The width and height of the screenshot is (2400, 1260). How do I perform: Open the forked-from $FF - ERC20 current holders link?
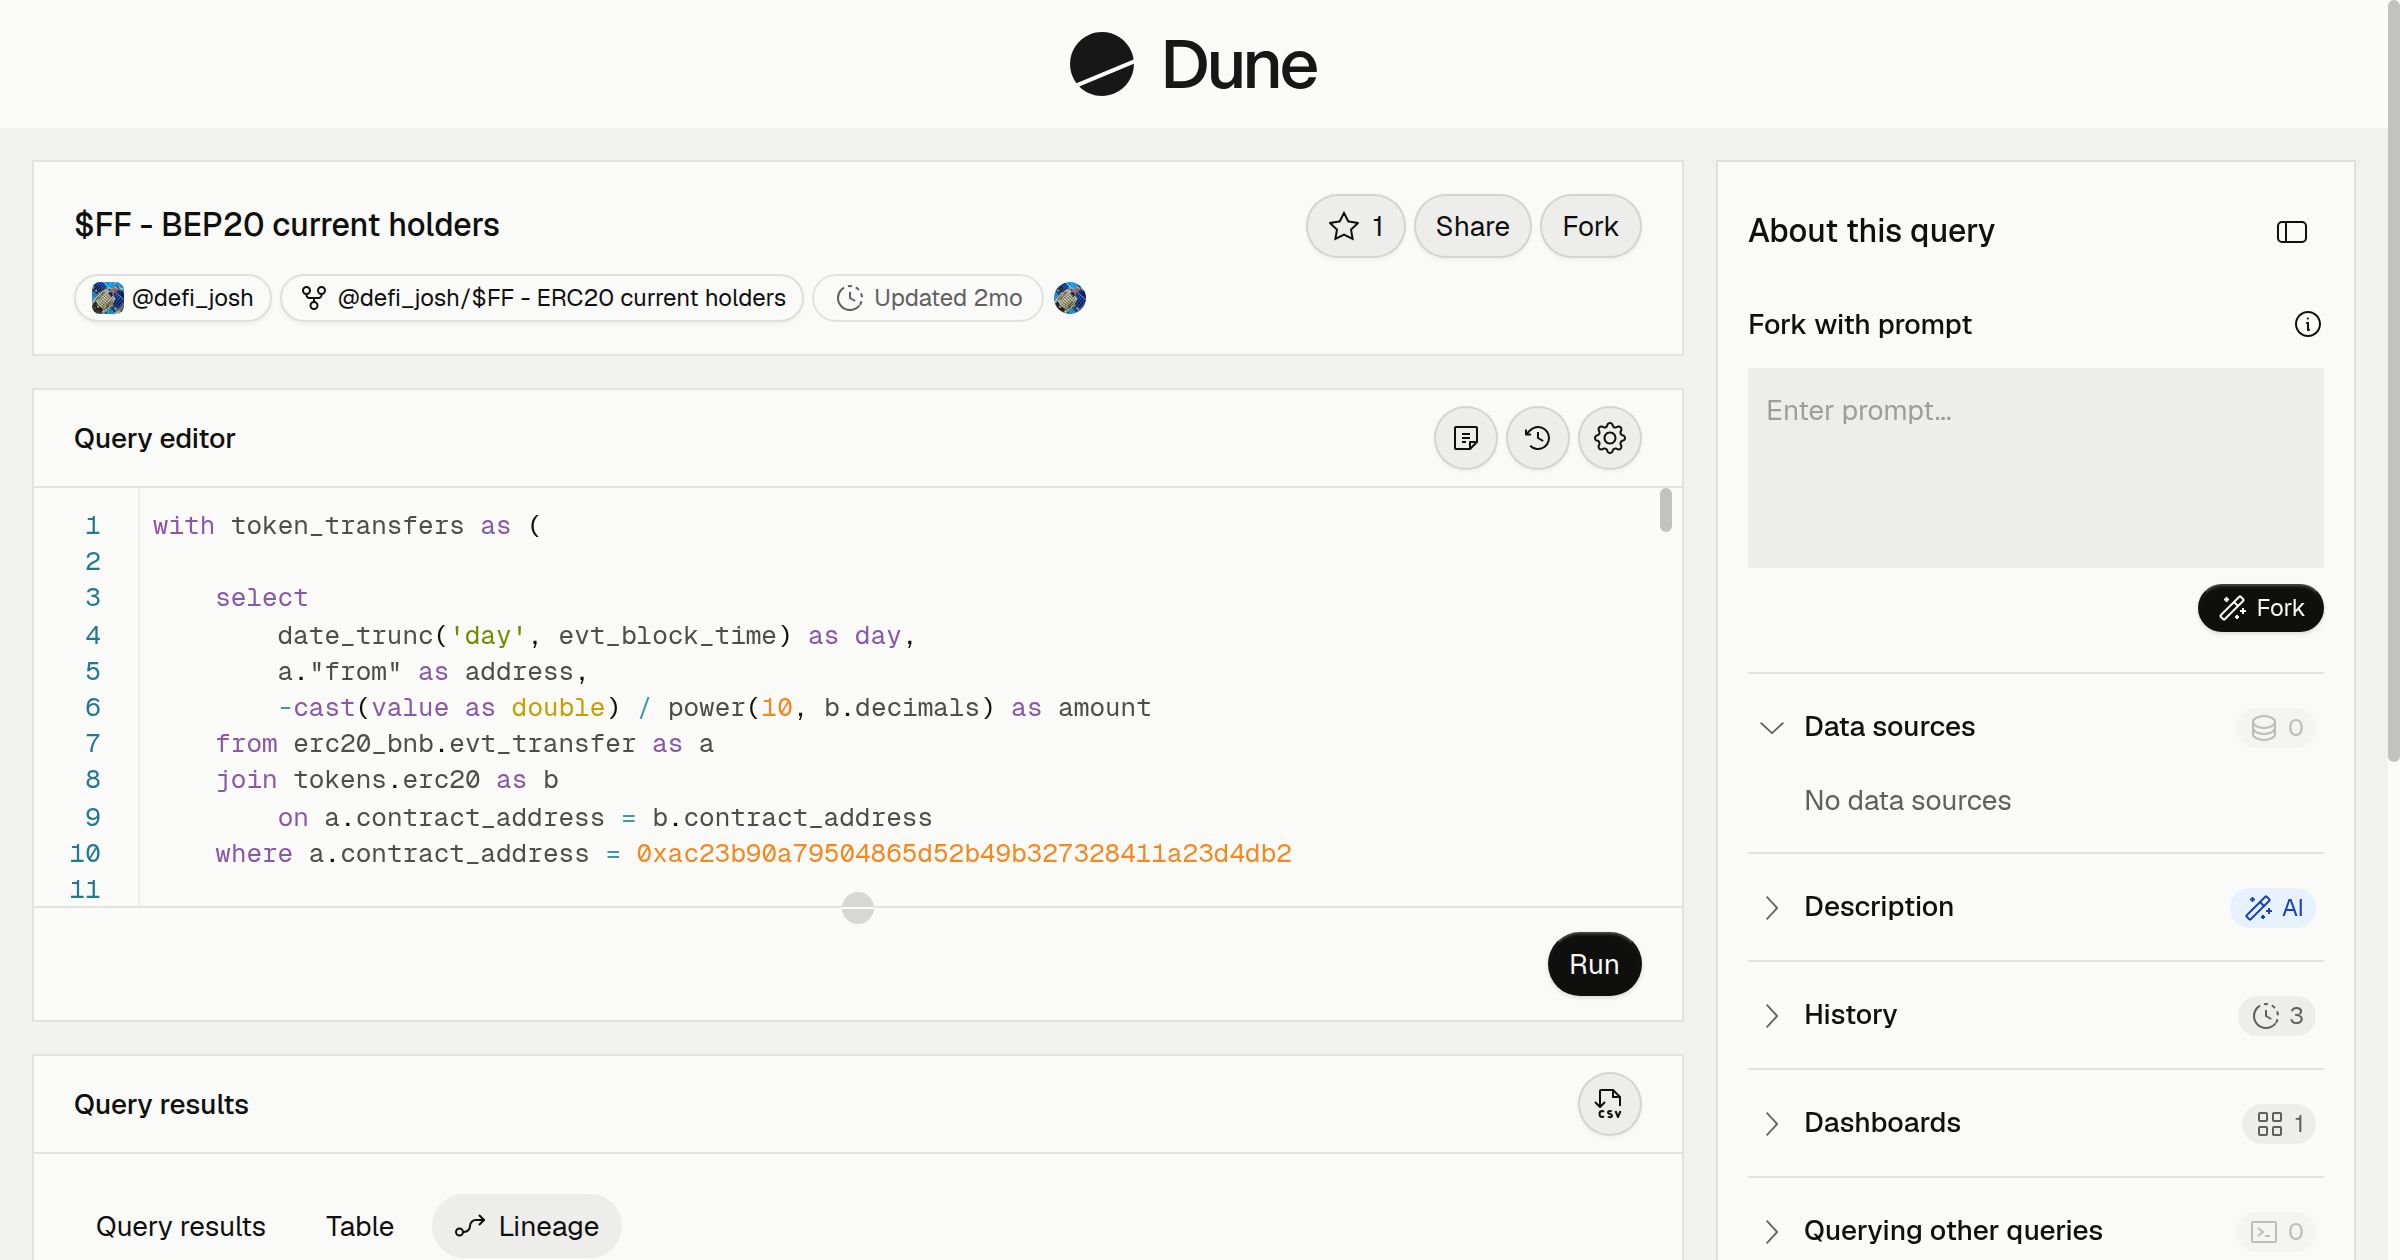tap(542, 298)
